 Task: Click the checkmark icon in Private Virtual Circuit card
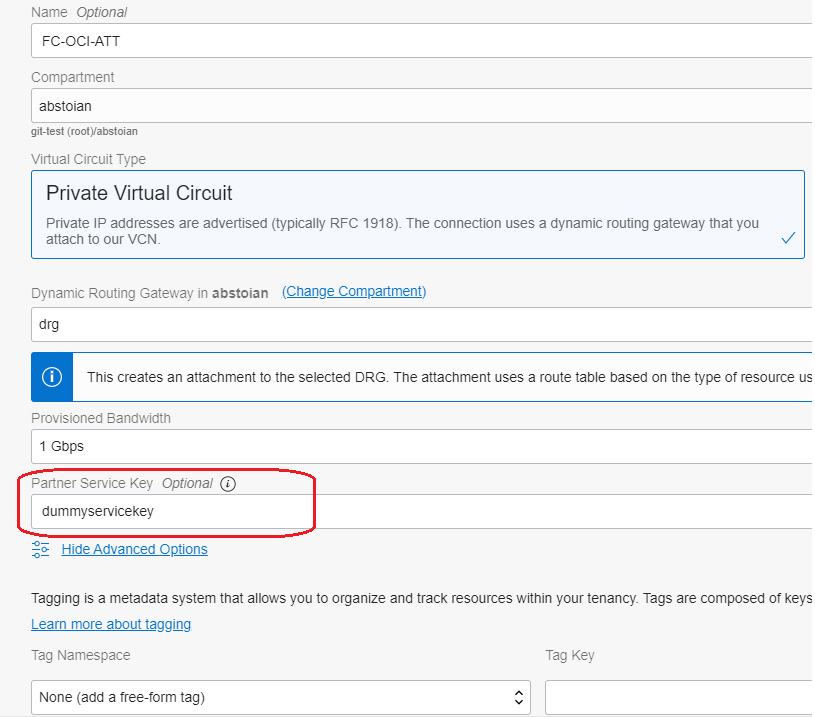pos(788,238)
